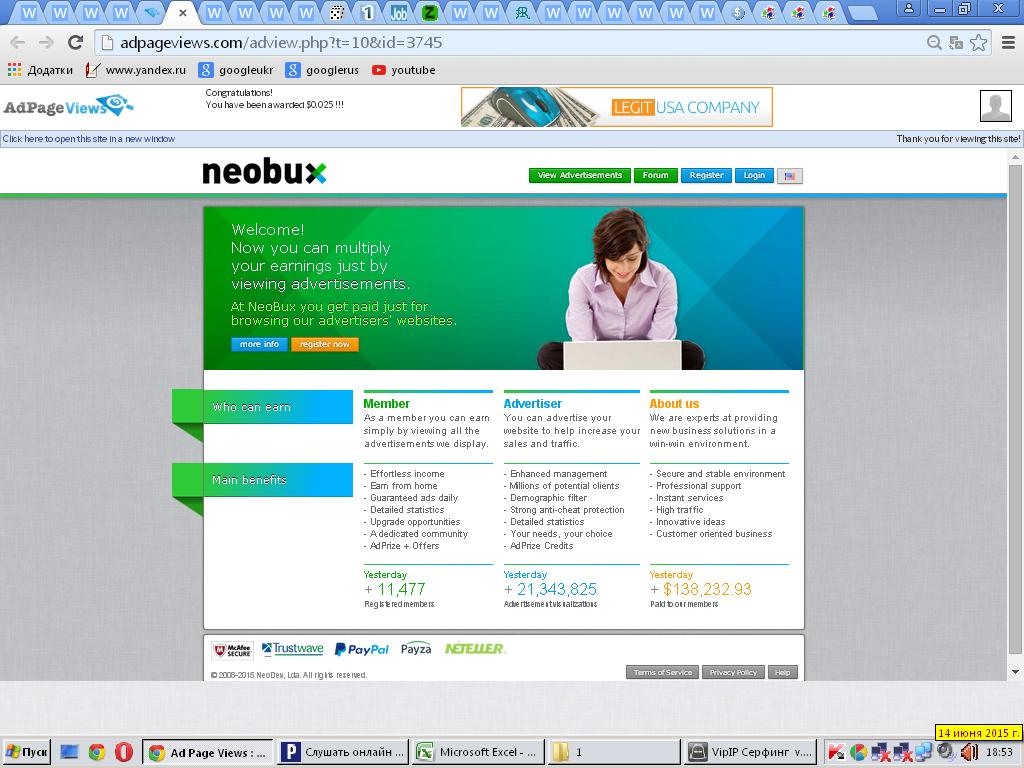
Task: Click the 'Advertiser' heading
Action: [x=532, y=404]
